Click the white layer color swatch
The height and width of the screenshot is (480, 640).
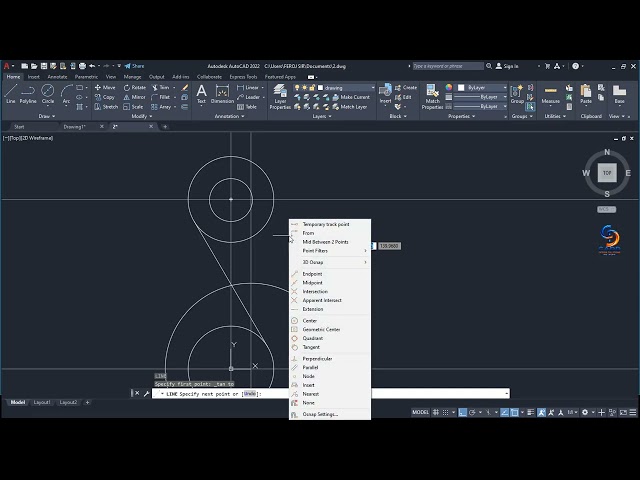pos(320,88)
